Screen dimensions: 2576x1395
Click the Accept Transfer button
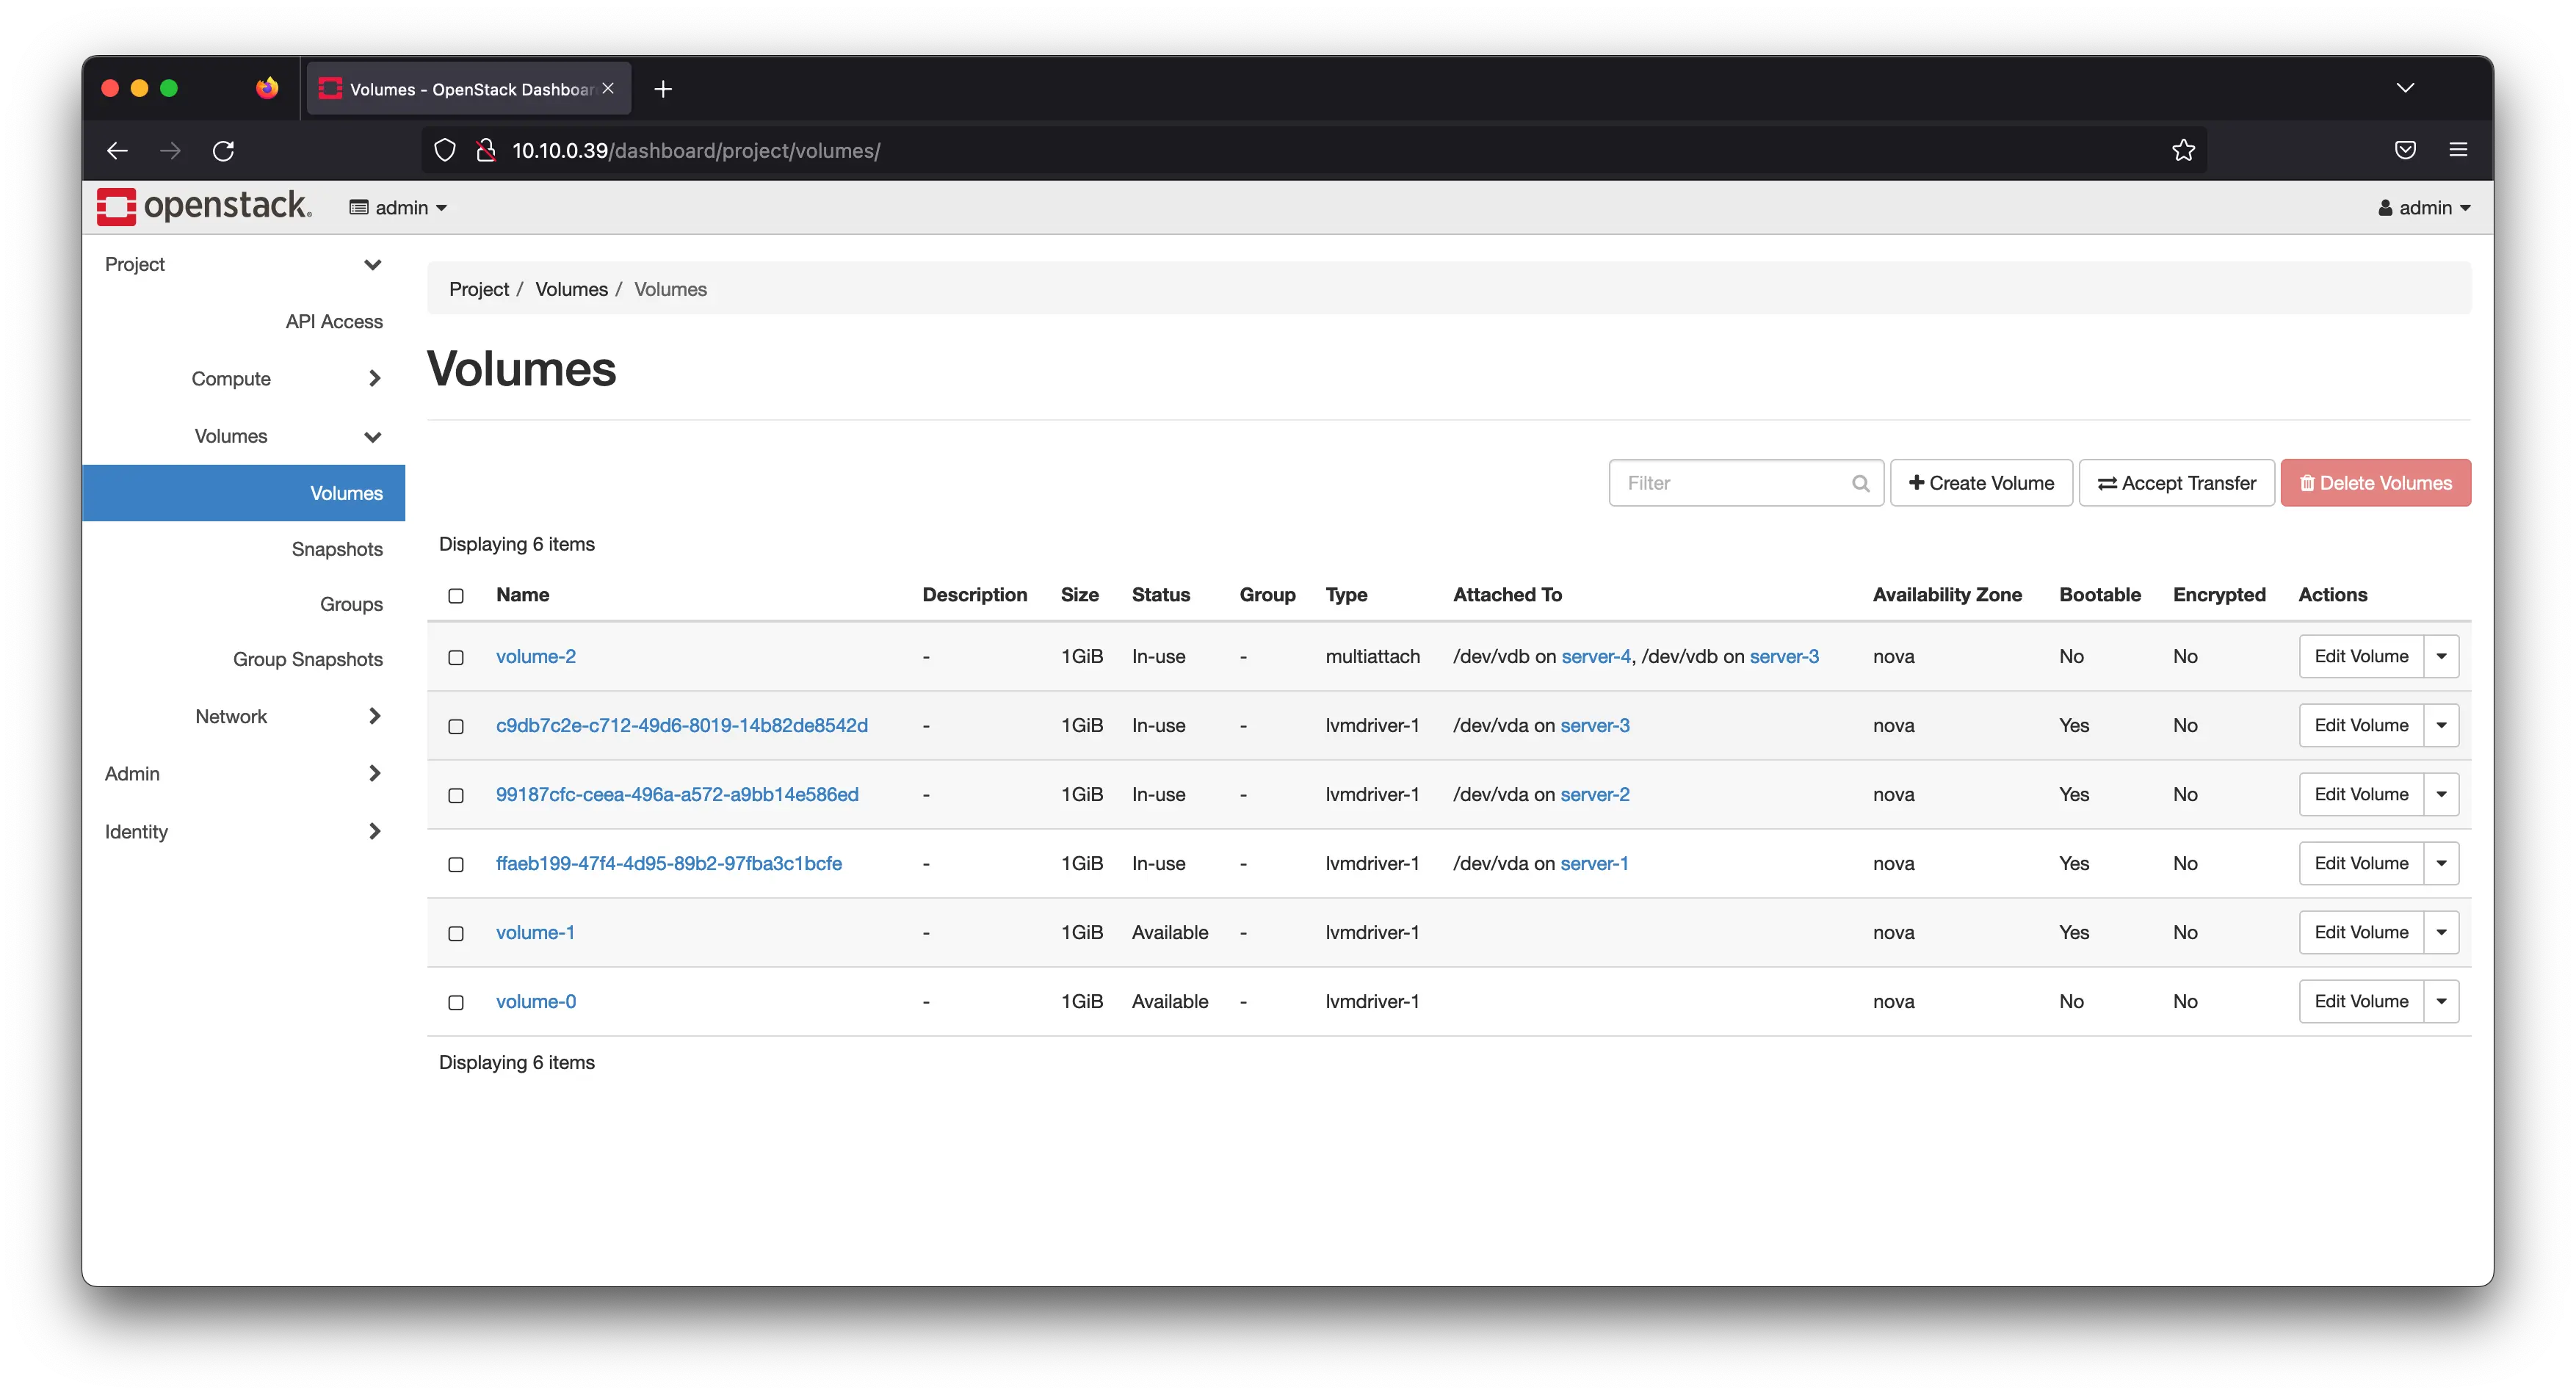tap(2176, 483)
